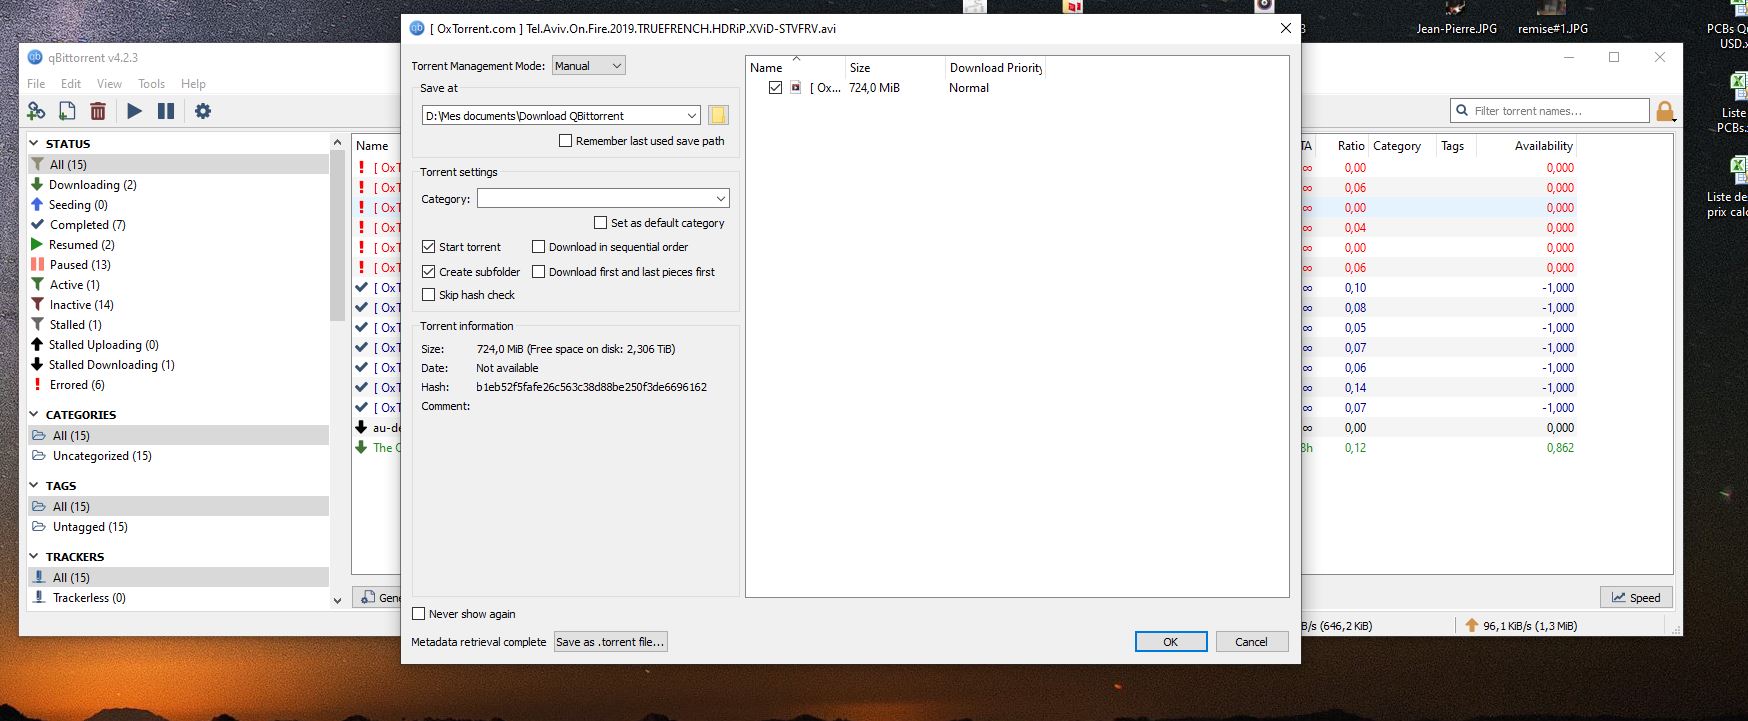Click the lock UI padlock icon

[x=1665, y=111]
